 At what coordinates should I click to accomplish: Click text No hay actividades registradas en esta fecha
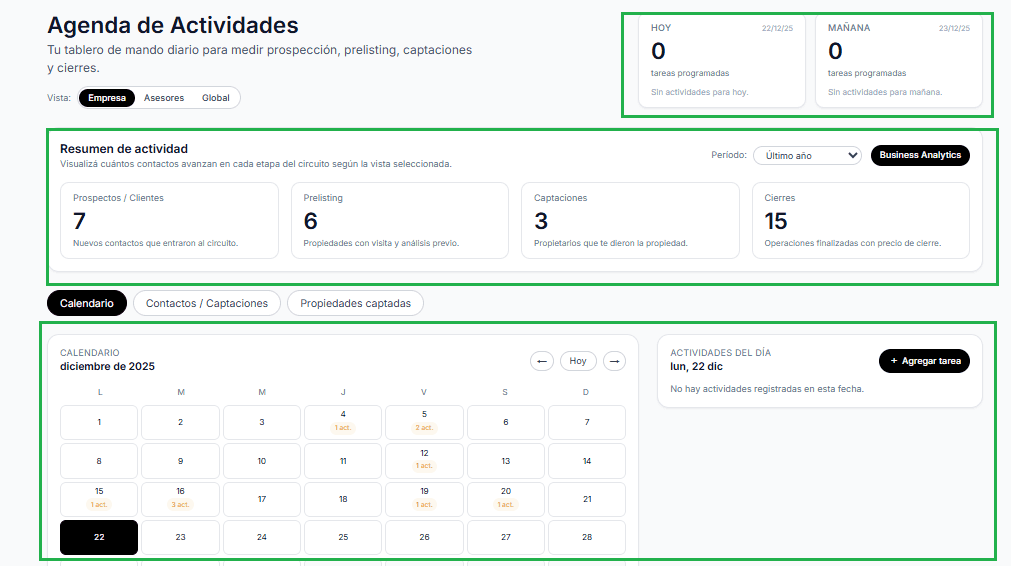[767, 389]
